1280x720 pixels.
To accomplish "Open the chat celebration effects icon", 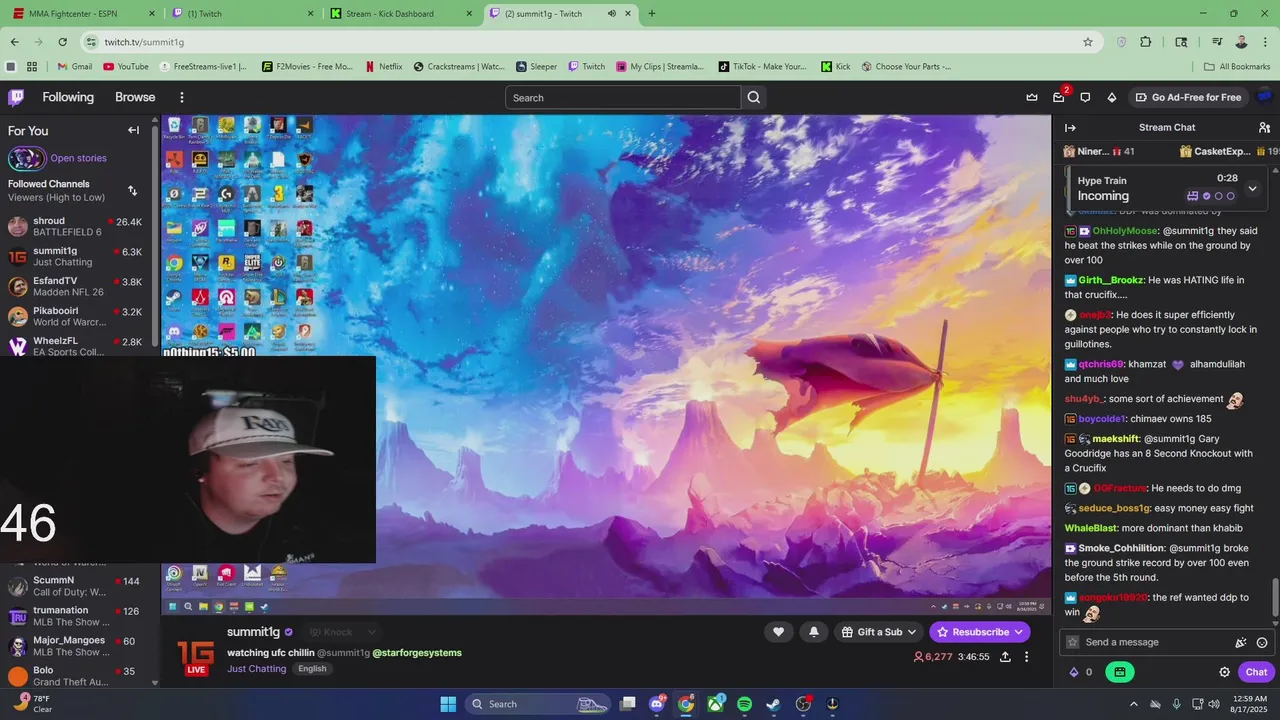I will [1241, 642].
